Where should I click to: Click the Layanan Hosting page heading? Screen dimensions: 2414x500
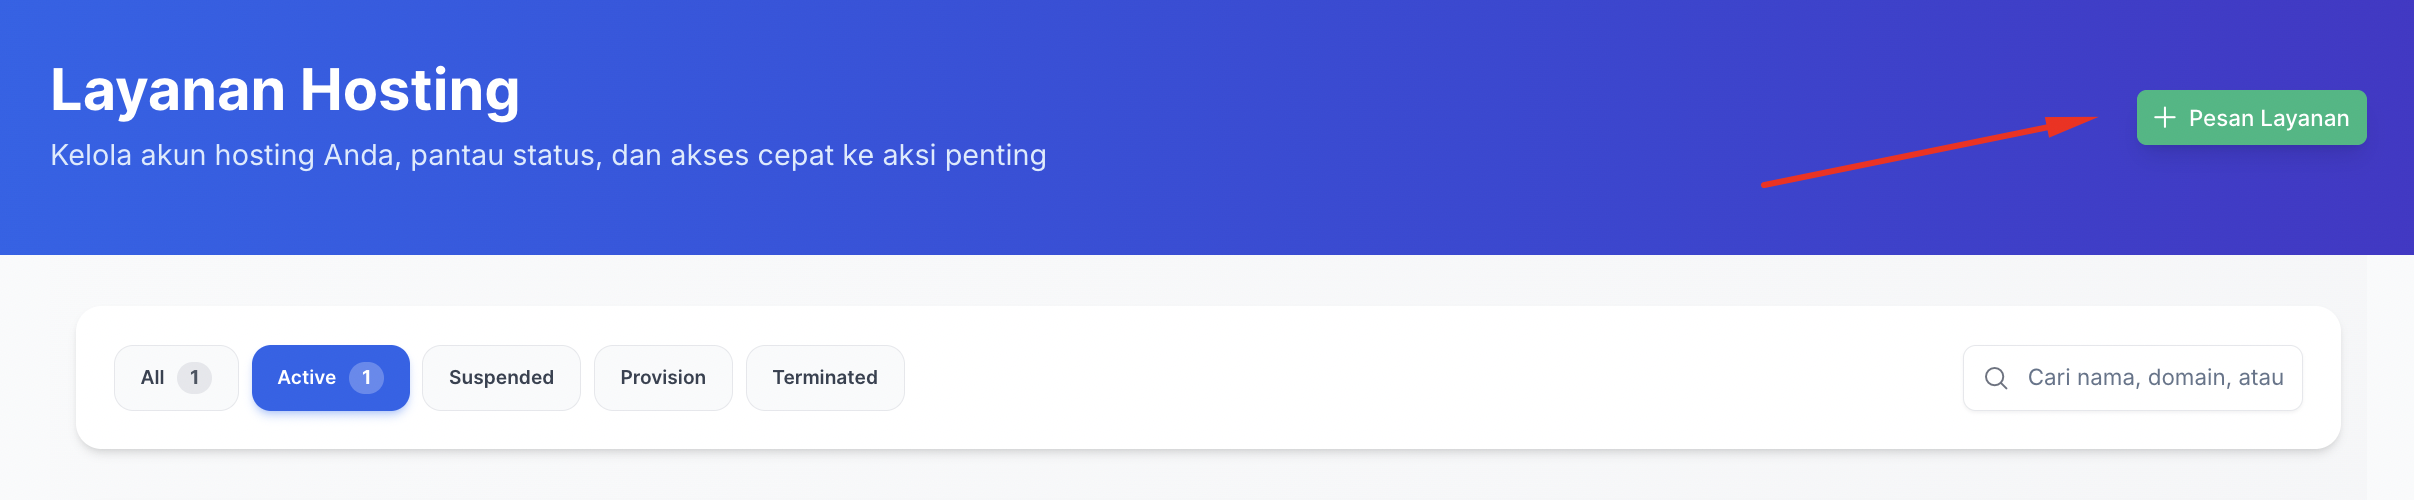tap(285, 90)
